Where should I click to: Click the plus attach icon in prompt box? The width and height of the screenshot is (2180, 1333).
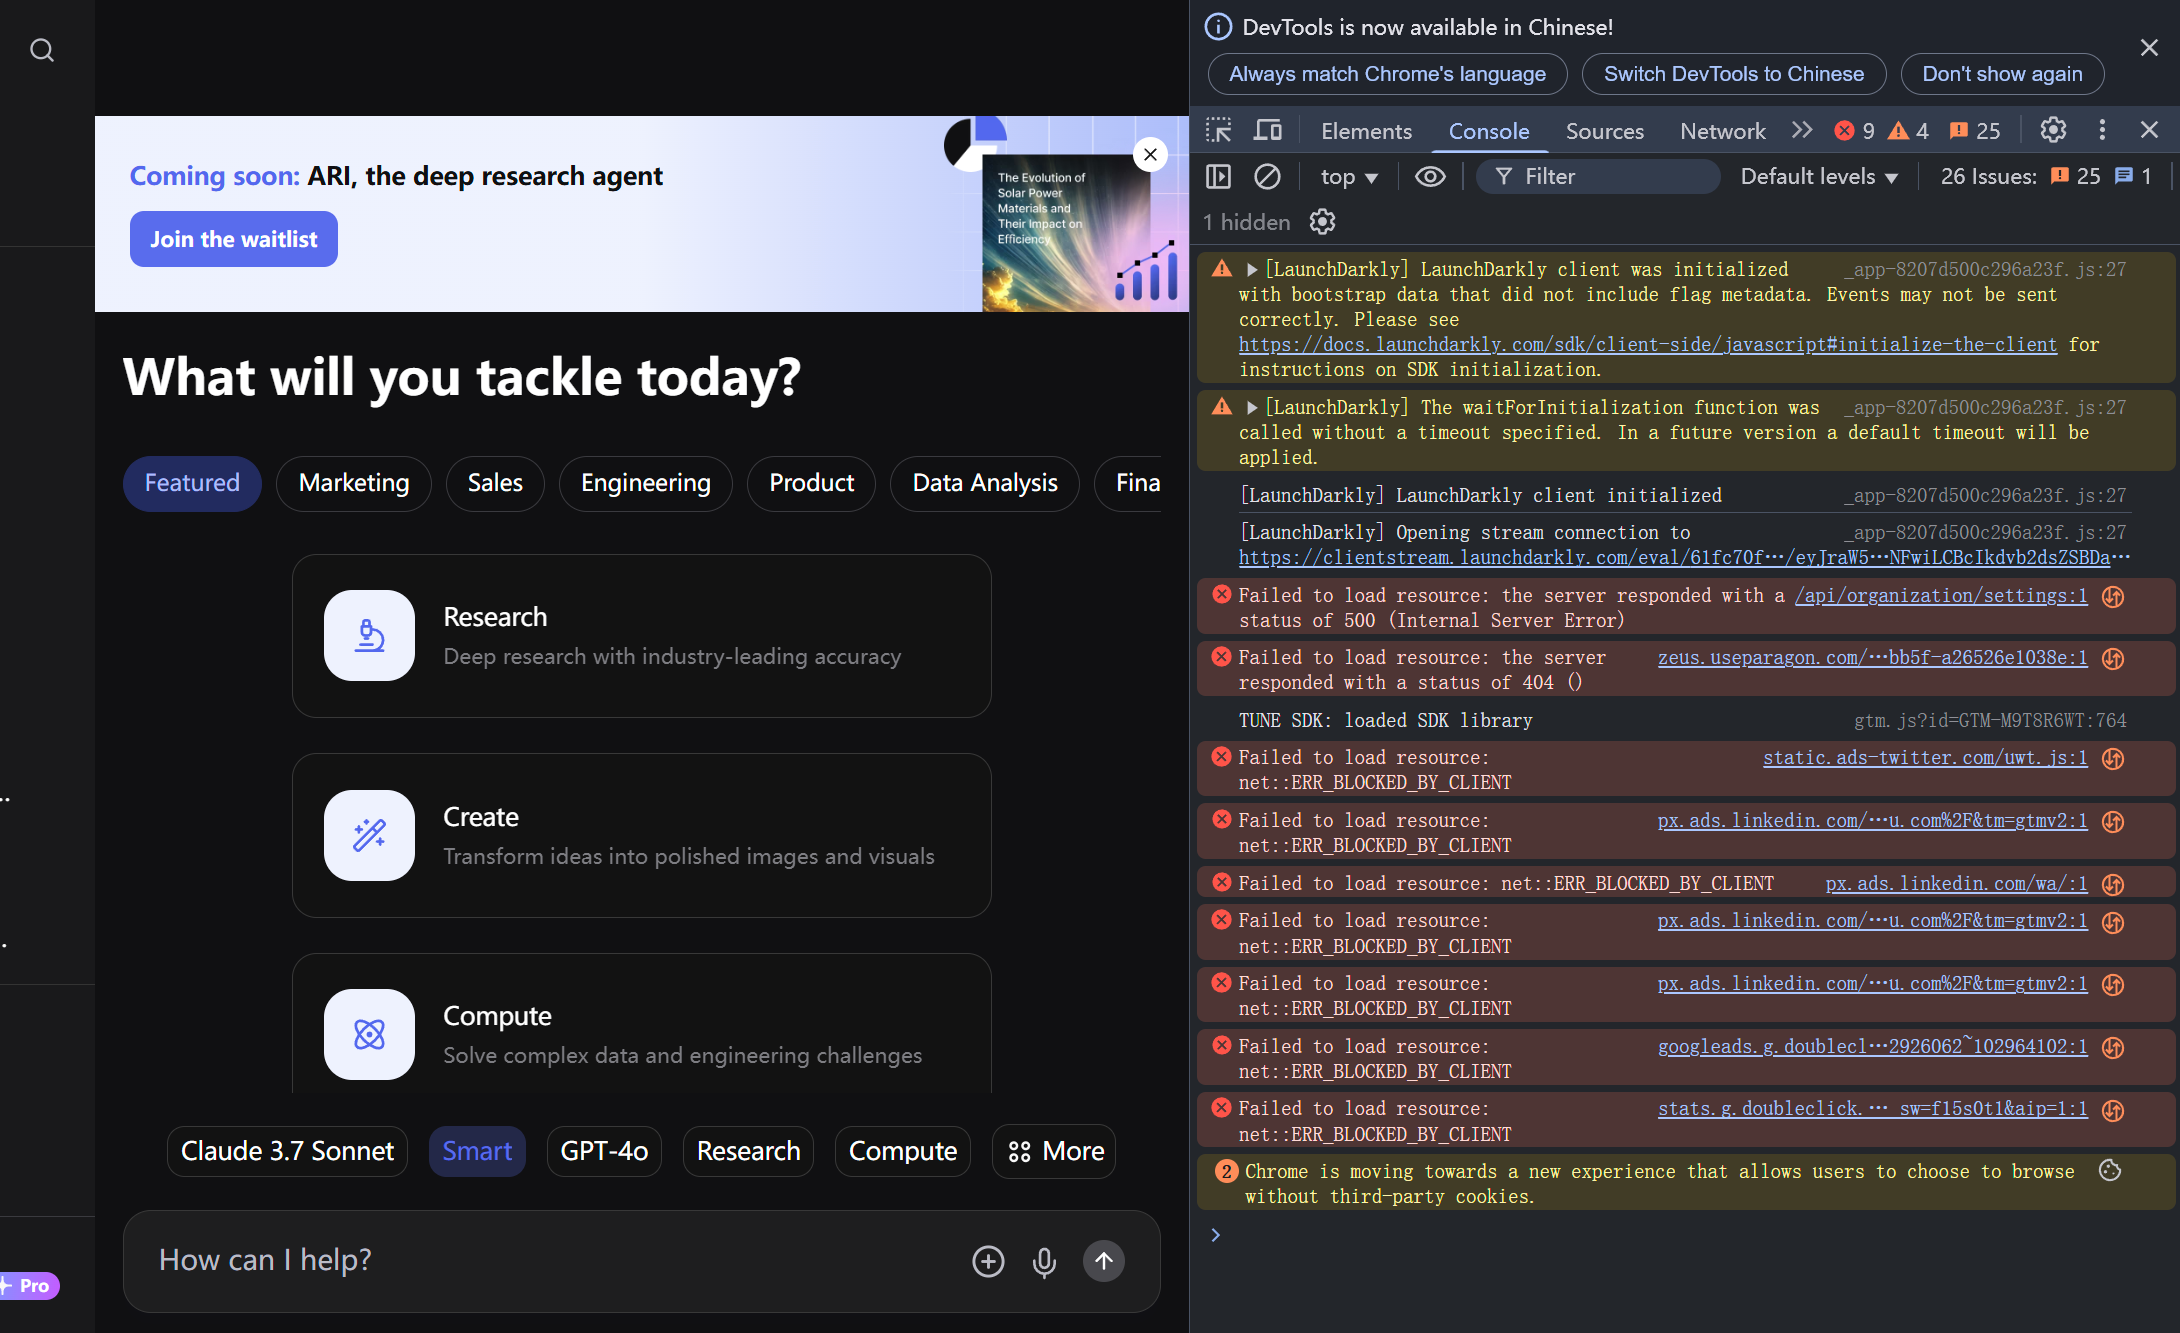(988, 1262)
